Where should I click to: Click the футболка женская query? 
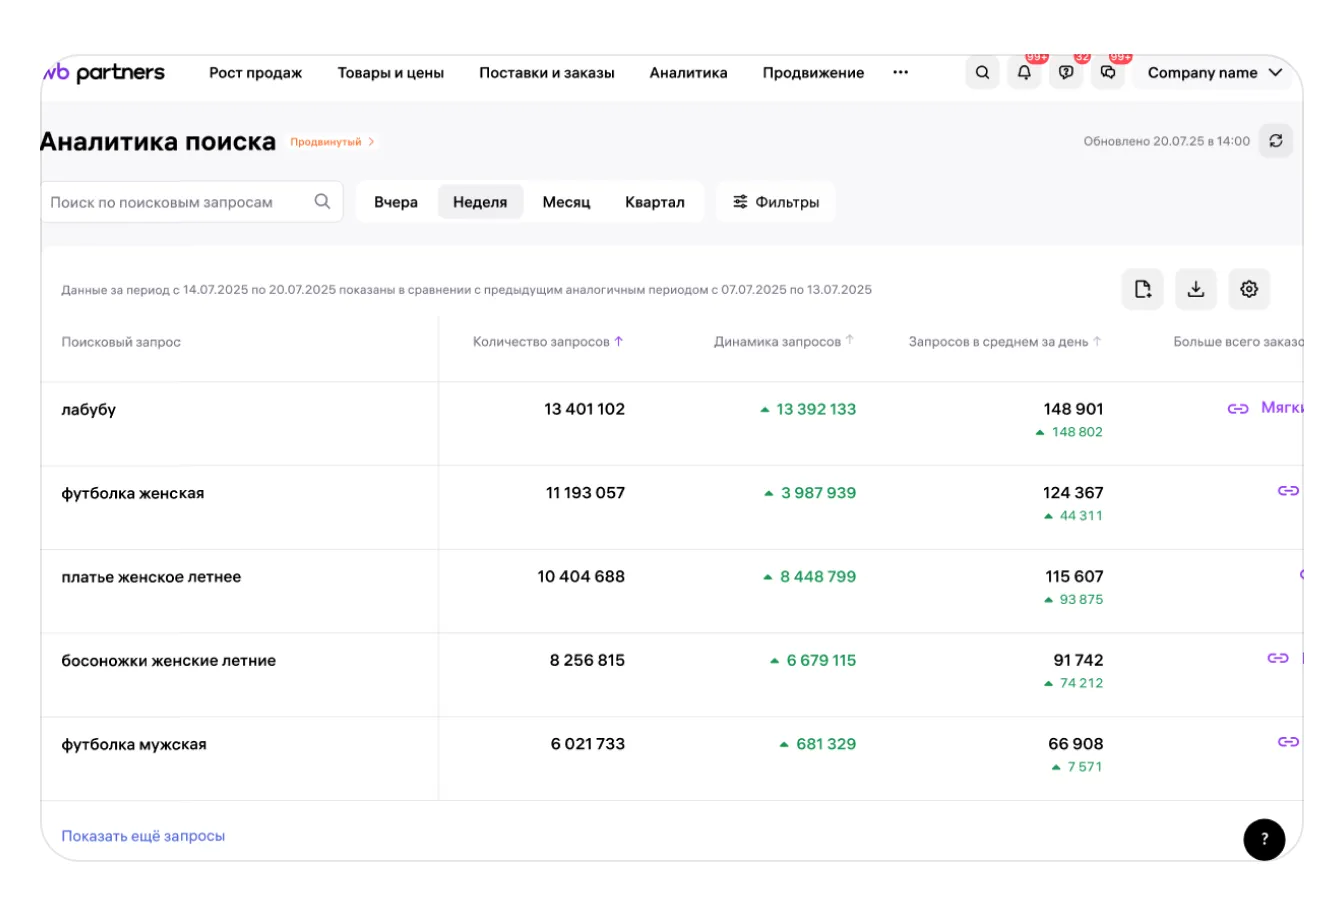point(132,493)
